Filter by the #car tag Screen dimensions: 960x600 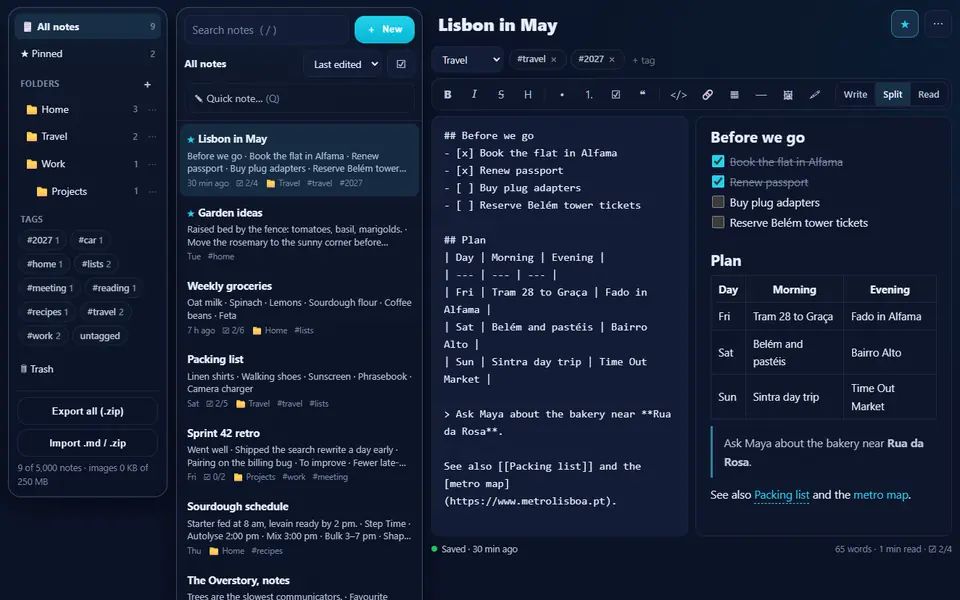click(91, 240)
